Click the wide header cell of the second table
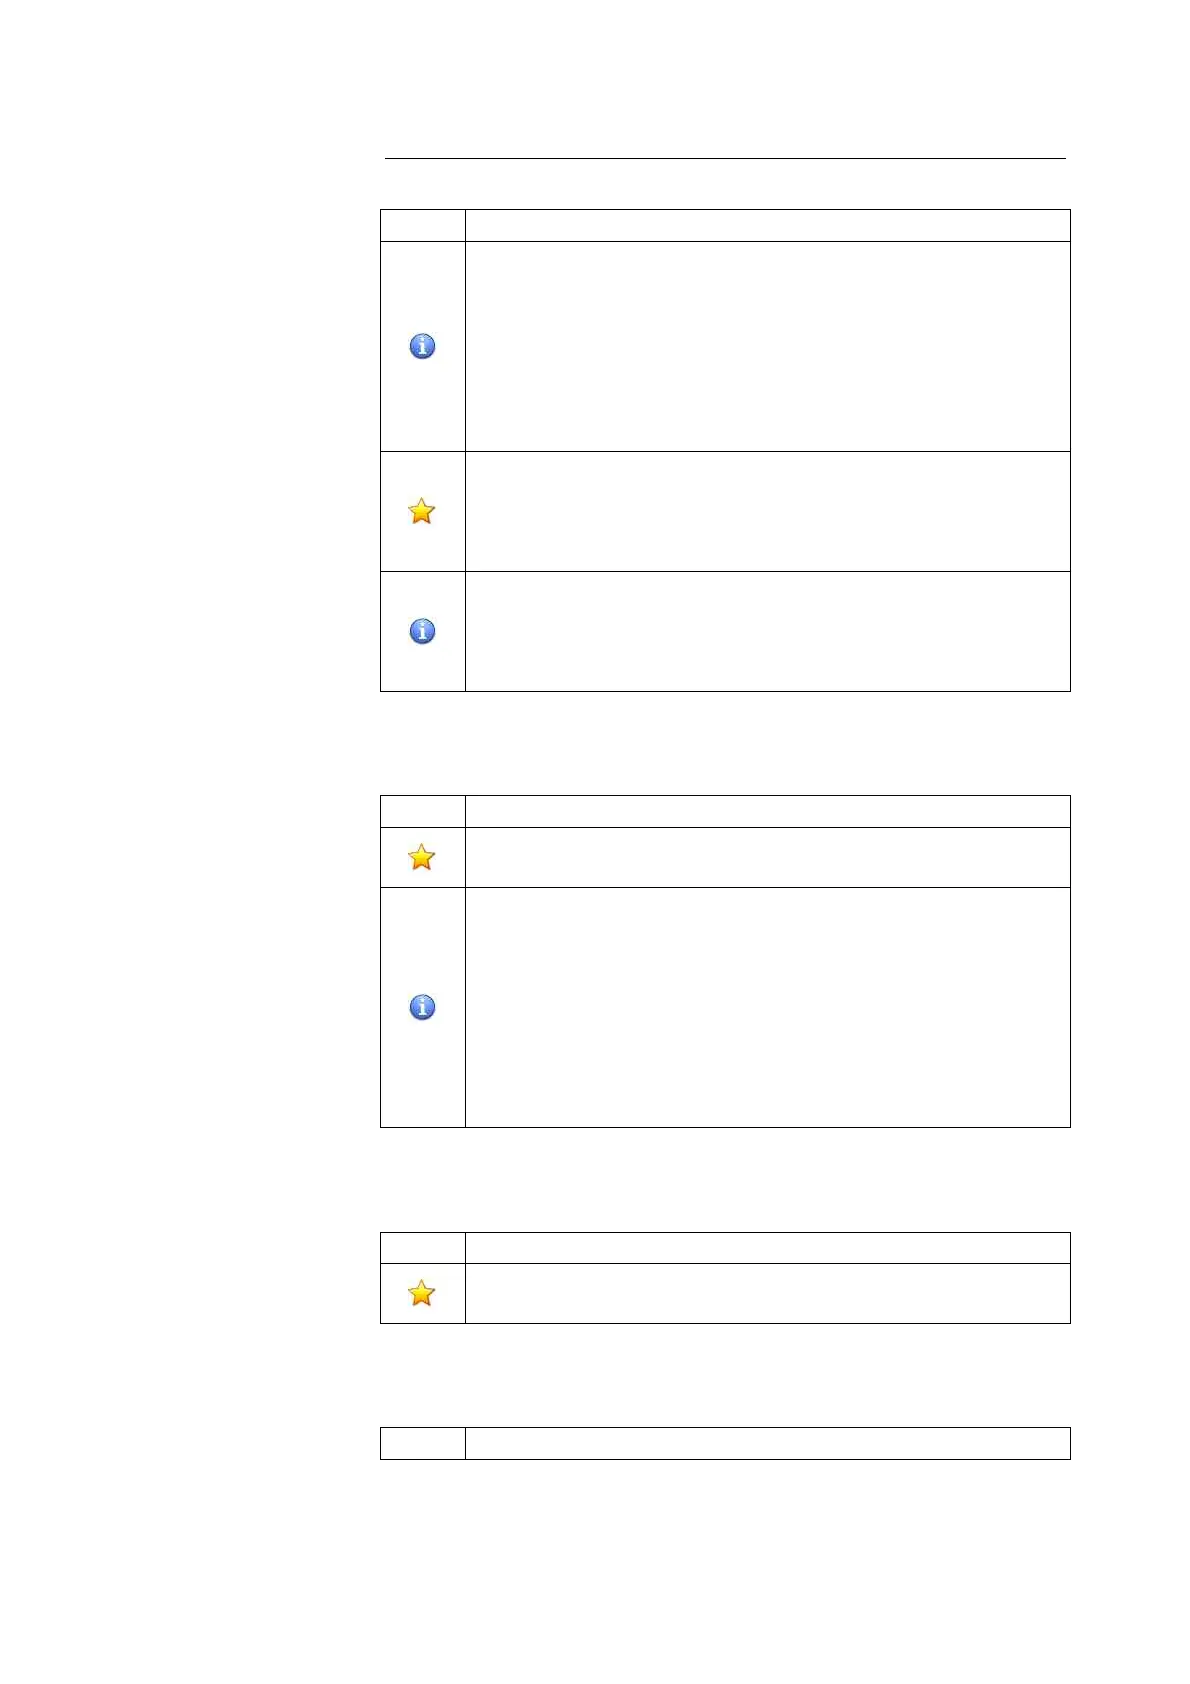This screenshot has width=1190, height=1684. tap(767, 811)
